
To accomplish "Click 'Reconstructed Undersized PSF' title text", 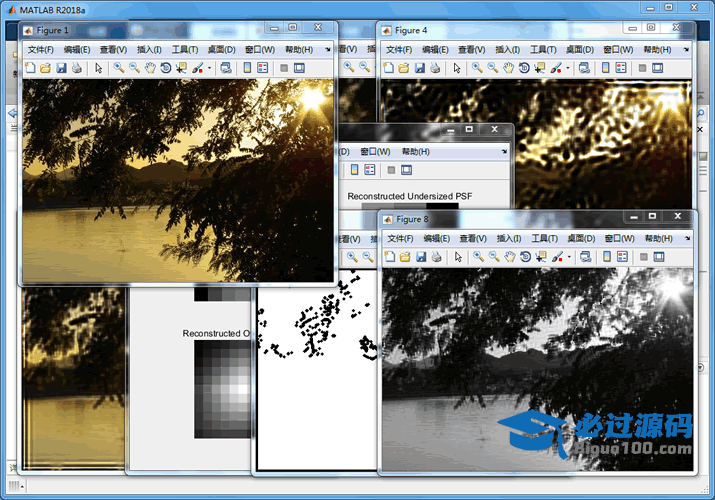I will coord(409,196).
